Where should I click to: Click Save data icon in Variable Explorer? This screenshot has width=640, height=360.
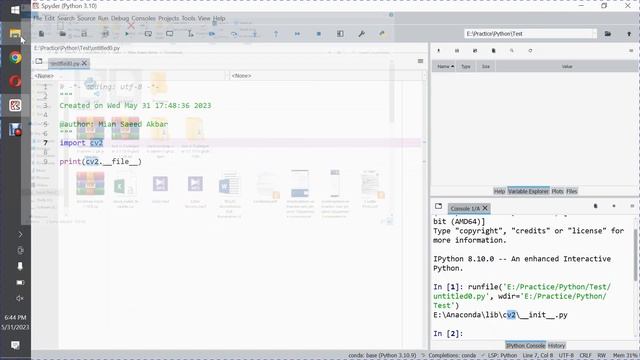[457, 51]
